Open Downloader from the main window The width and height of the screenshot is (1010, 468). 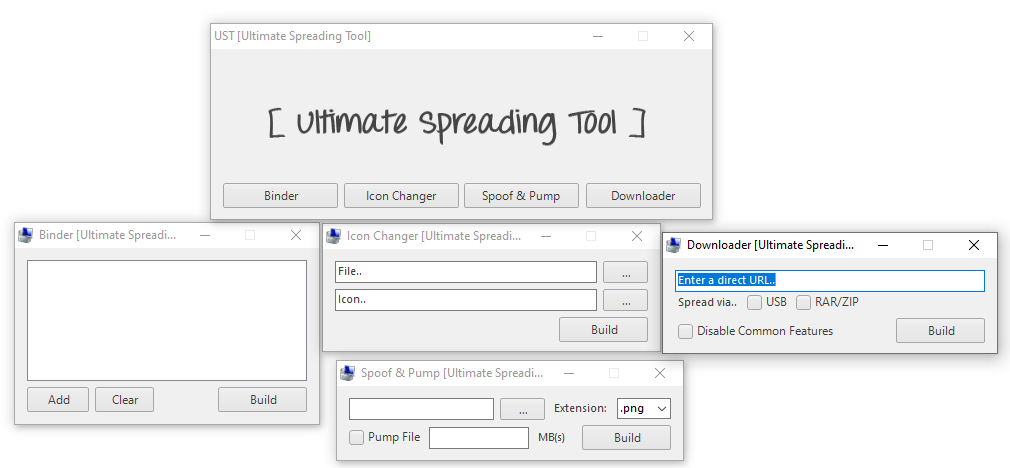pos(643,196)
